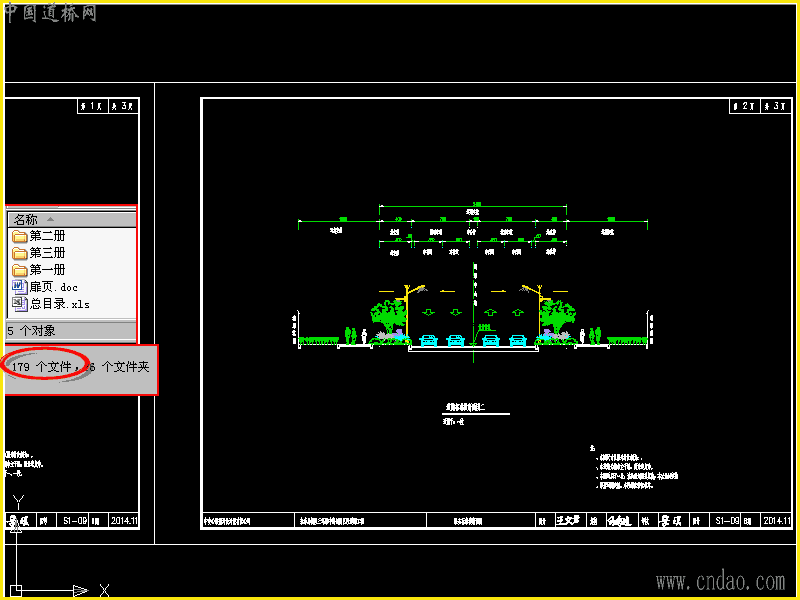Click the 6 个文件夹 count text

click(x=118, y=366)
